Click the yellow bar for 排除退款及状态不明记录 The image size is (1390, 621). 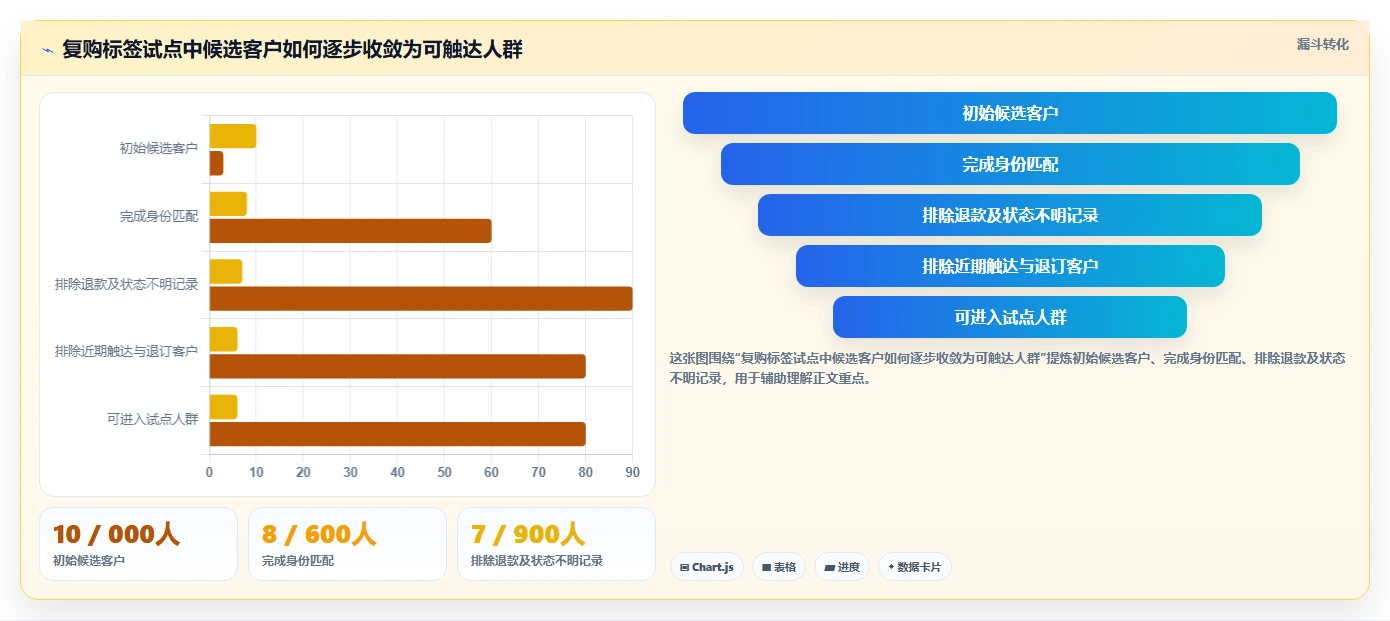pyautogui.click(x=226, y=271)
